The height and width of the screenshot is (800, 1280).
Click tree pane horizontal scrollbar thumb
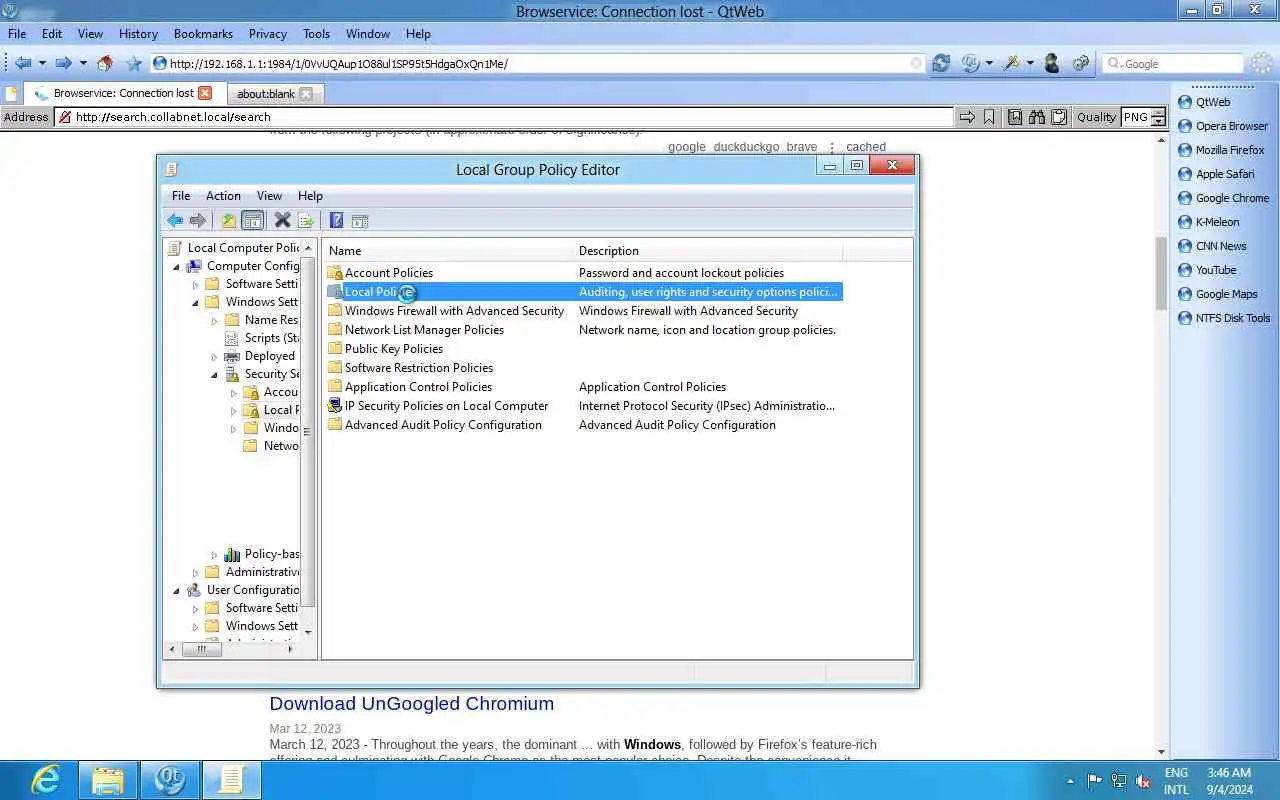tap(202, 649)
